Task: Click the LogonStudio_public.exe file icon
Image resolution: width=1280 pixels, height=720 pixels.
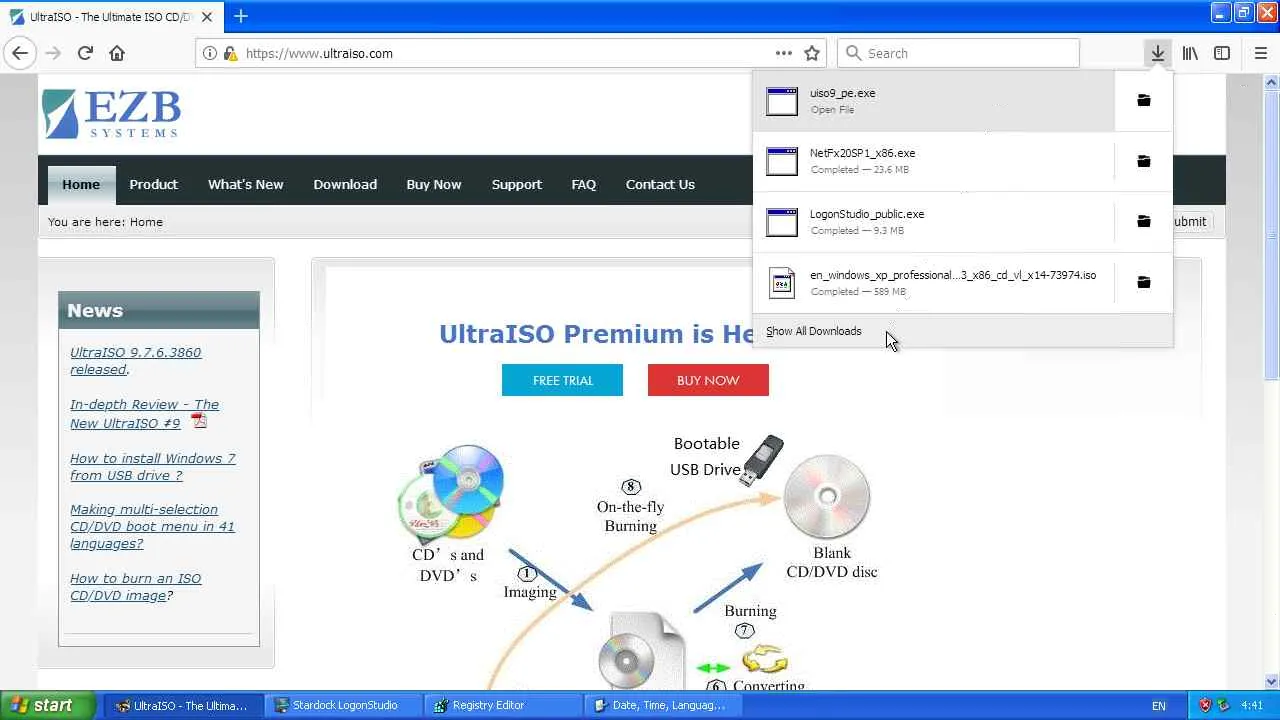Action: coord(782,222)
